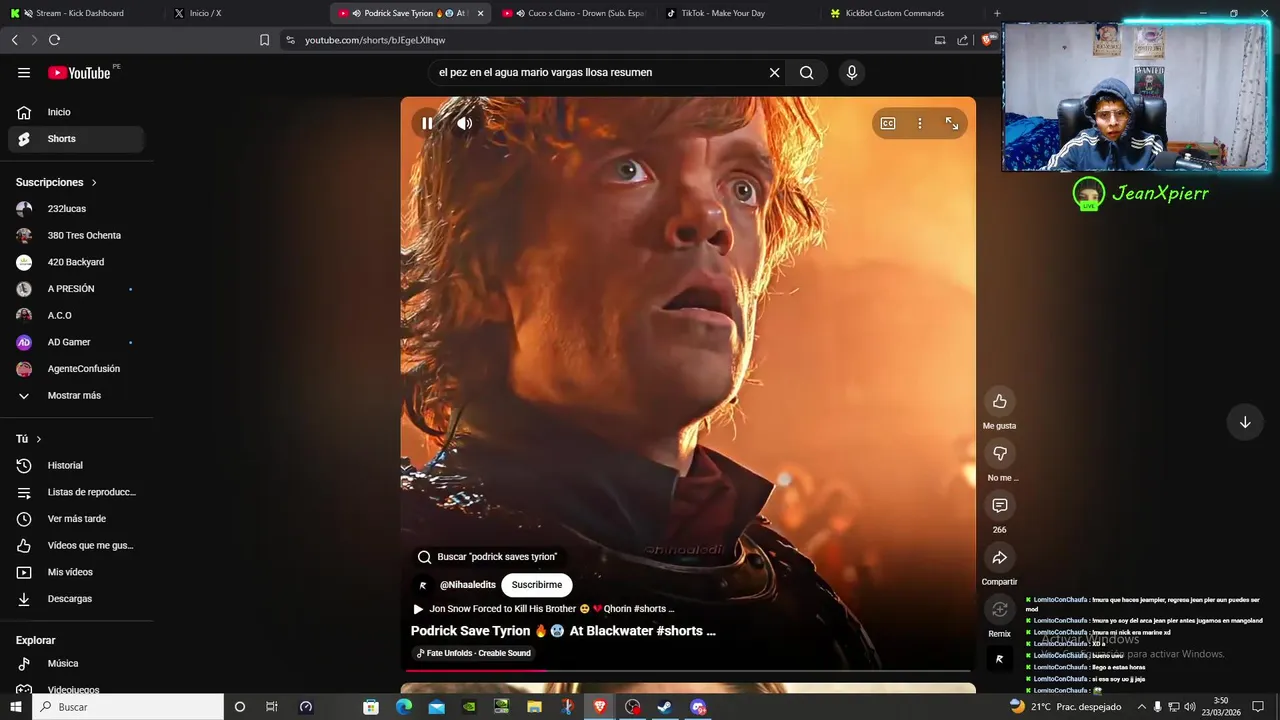Click the Short's red progress bar

click(x=688, y=671)
